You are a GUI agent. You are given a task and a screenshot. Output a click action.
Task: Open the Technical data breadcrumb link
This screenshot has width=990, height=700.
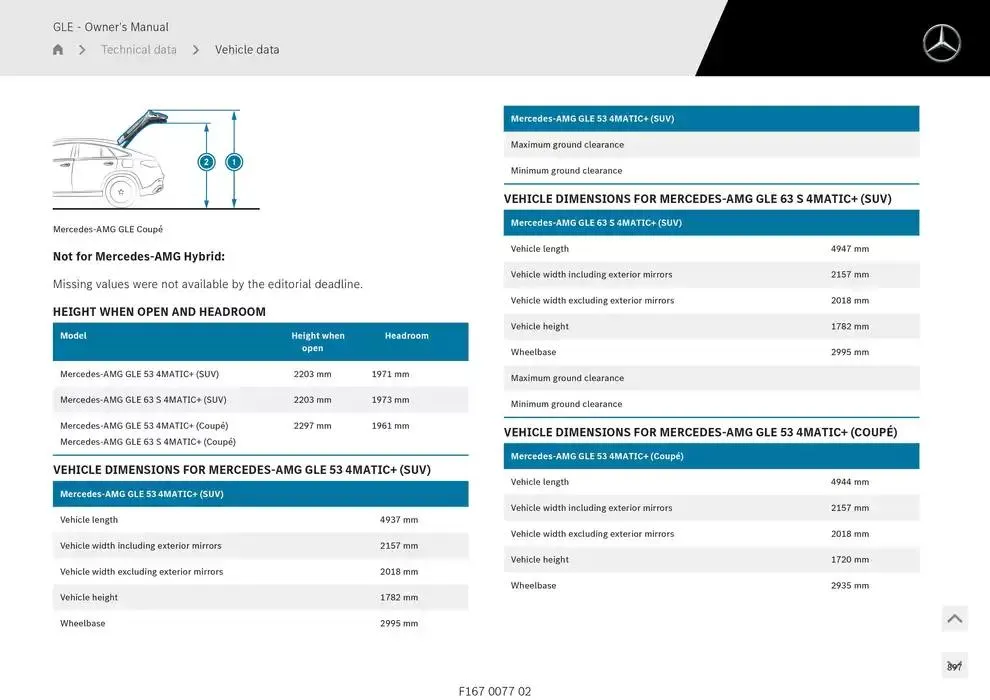coord(139,50)
